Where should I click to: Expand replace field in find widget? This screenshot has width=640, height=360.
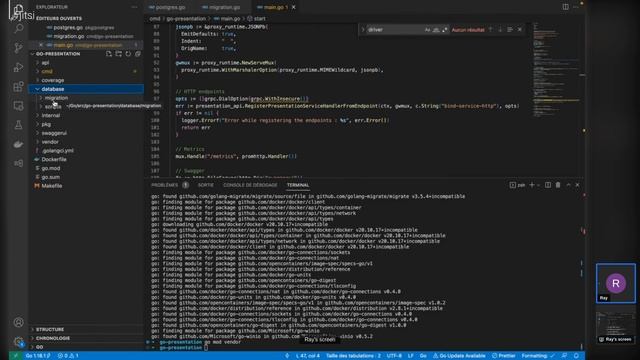point(363,30)
